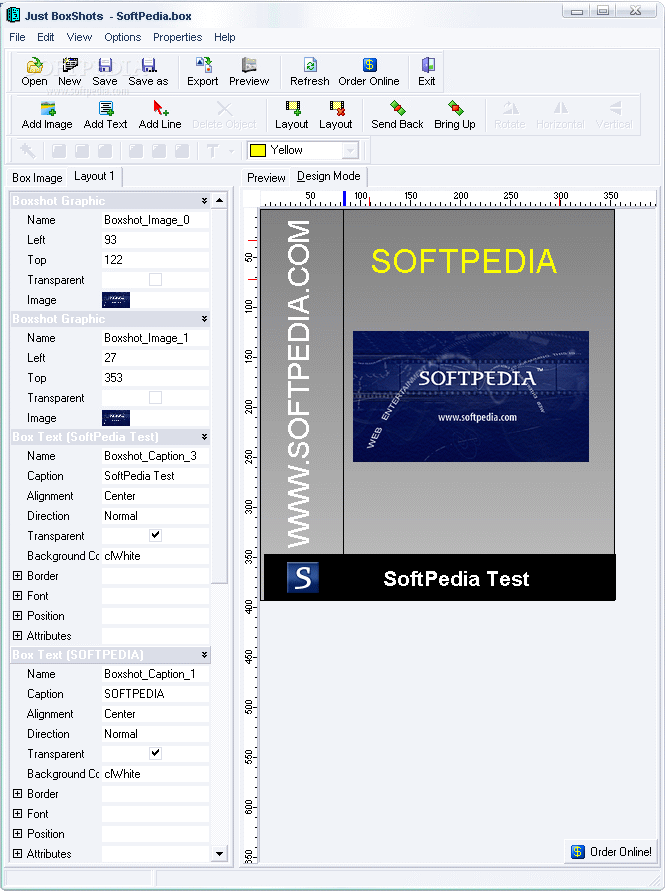Expand Attributes under Boxshot_Caption_3

point(18,635)
